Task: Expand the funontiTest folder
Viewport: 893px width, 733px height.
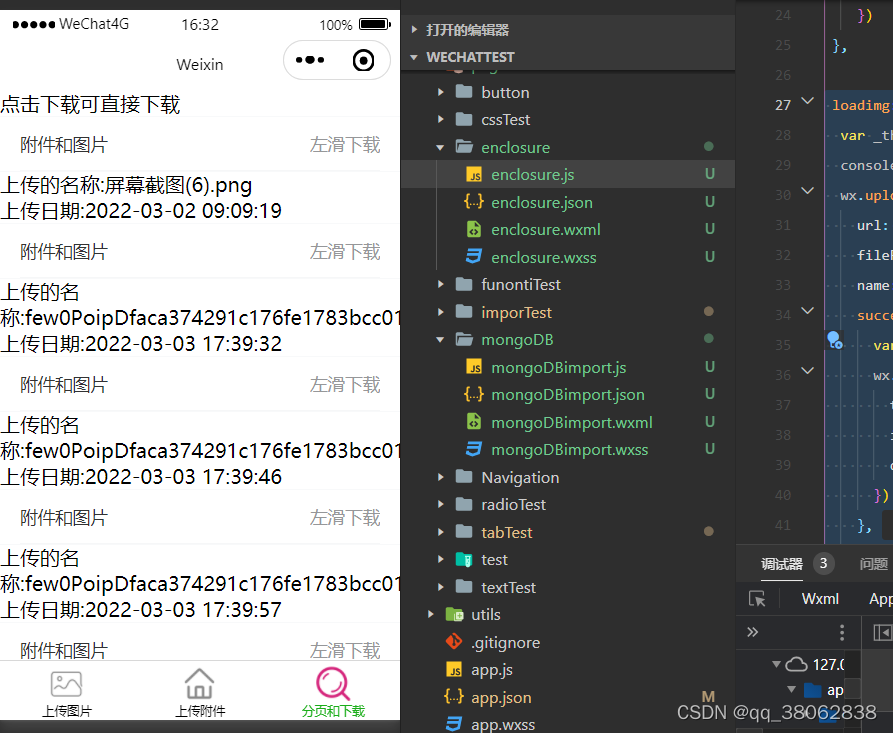Action: [440, 284]
